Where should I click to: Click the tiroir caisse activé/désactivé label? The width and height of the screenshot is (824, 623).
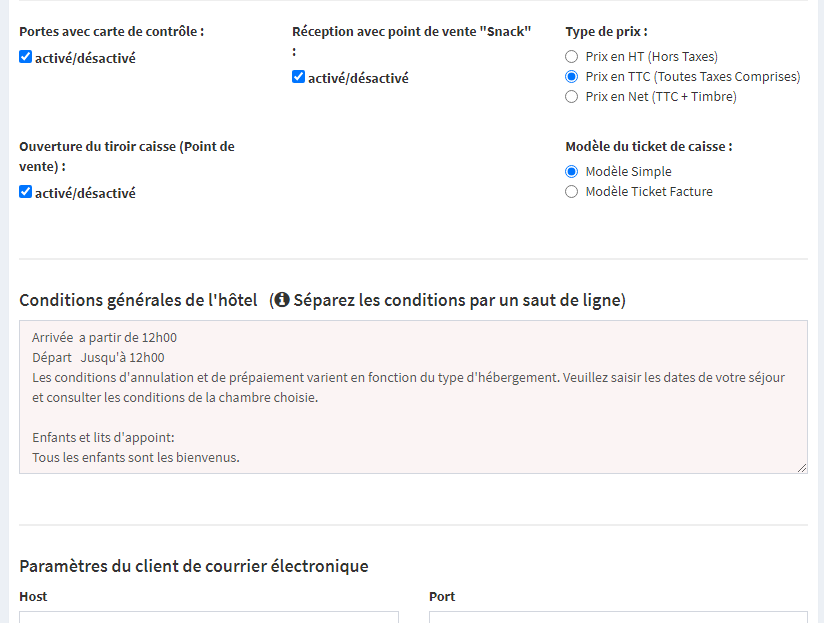point(85,193)
